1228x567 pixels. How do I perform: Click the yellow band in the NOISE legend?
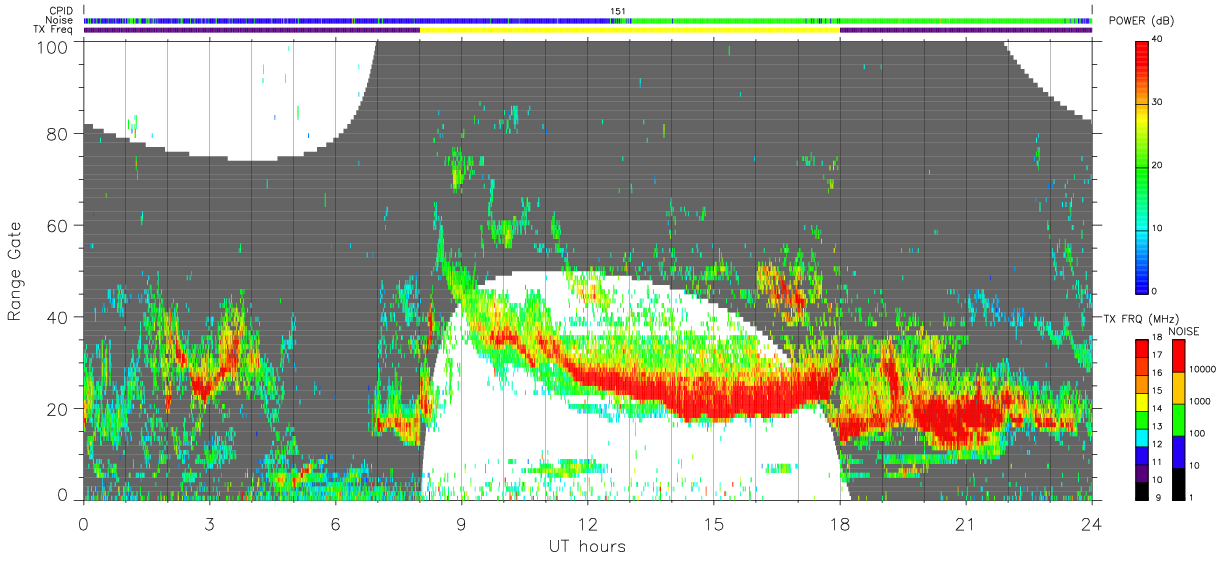[1179, 388]
